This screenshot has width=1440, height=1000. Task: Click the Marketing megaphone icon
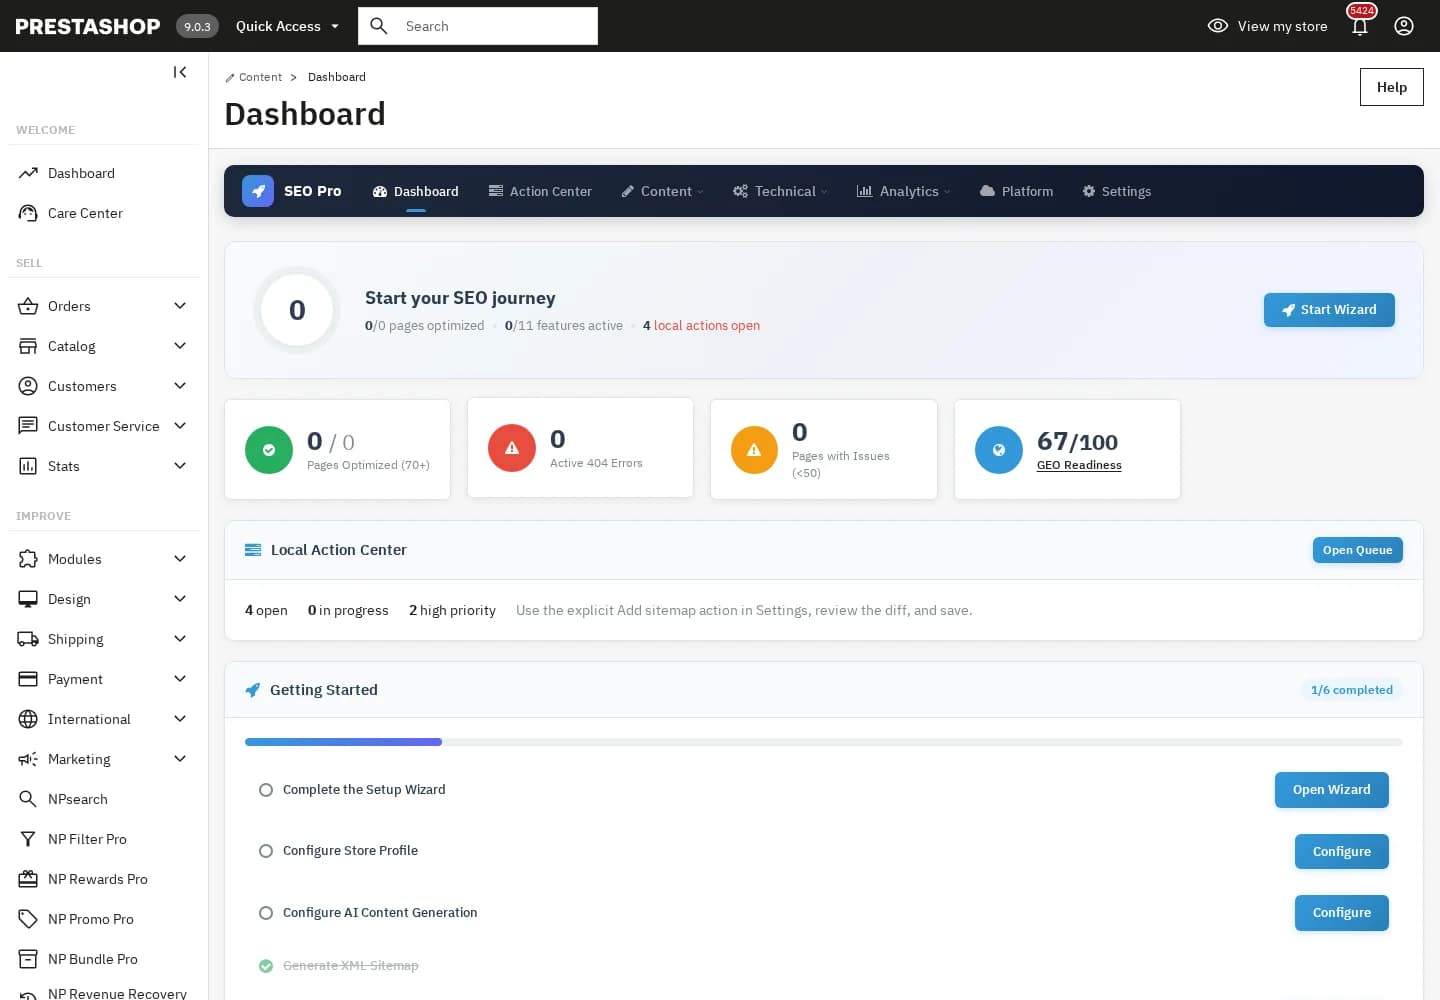(x=28, y=759)
